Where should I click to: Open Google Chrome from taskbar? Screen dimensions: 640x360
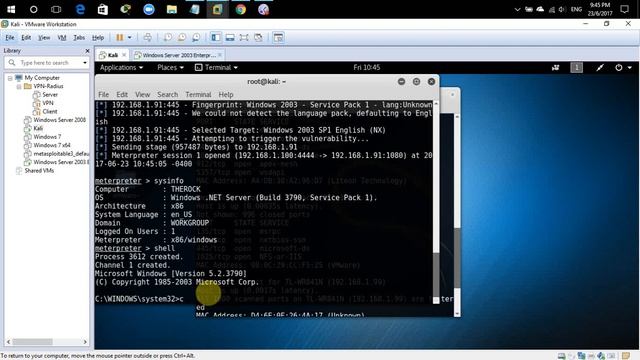pos(240,9)
